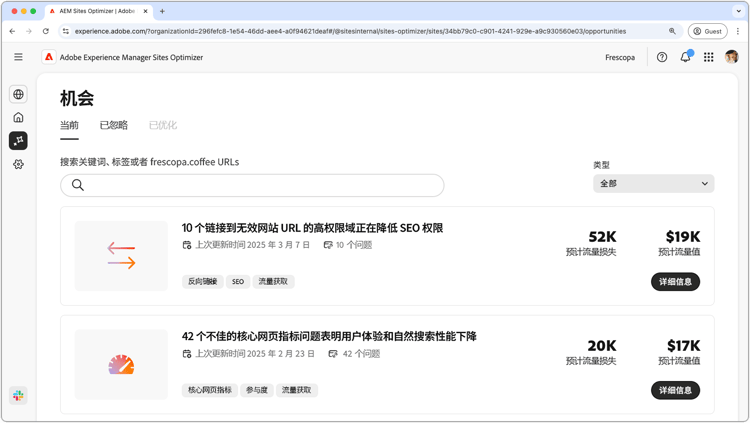Click the SEO tag

[238, 282]
